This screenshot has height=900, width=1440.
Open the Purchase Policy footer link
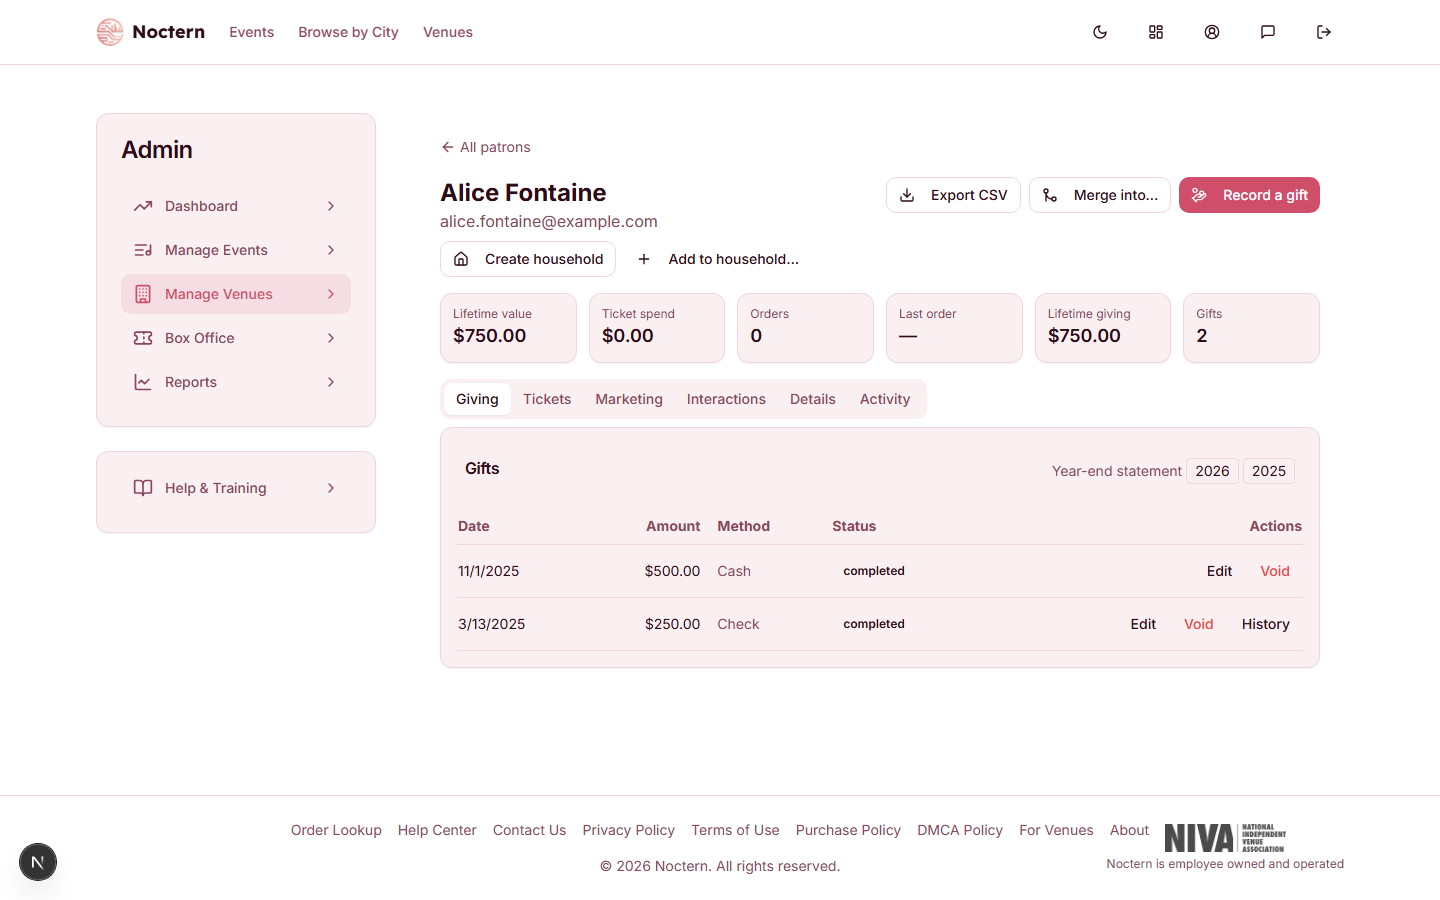pyautogui.click(x=848, y=830)
